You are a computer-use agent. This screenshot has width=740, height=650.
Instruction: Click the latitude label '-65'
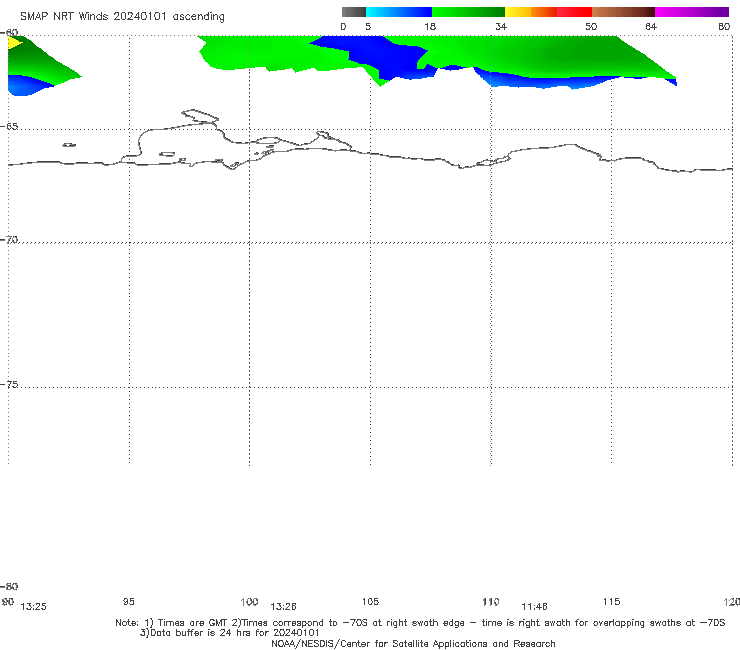[9, 127]
